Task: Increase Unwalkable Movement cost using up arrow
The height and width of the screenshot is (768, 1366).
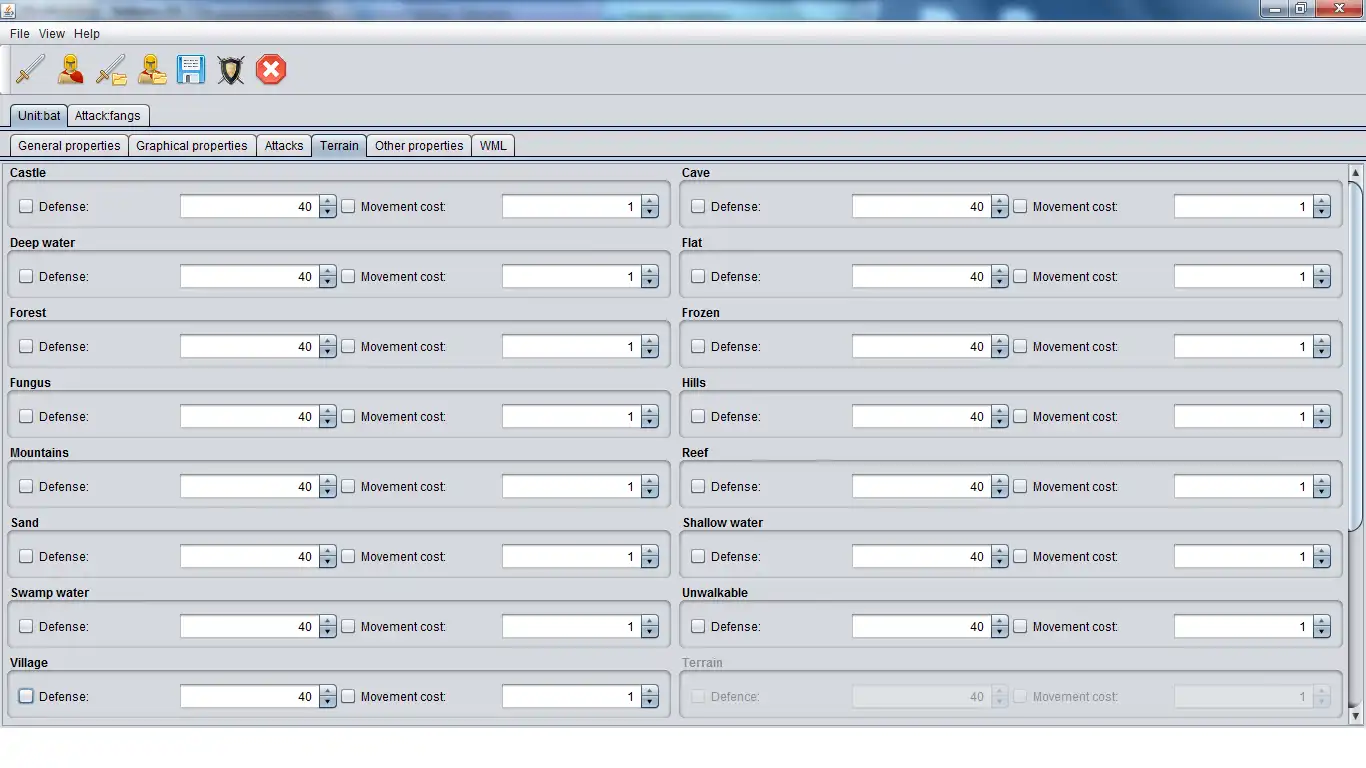Action: (x=1322, y=621)
